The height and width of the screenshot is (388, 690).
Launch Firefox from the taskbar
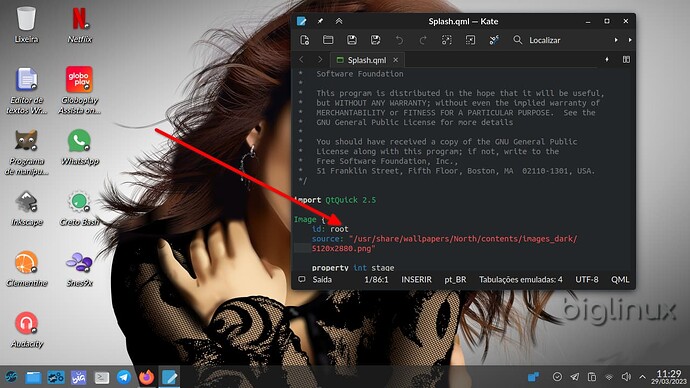pyautogui.click(x=147, y=377)
